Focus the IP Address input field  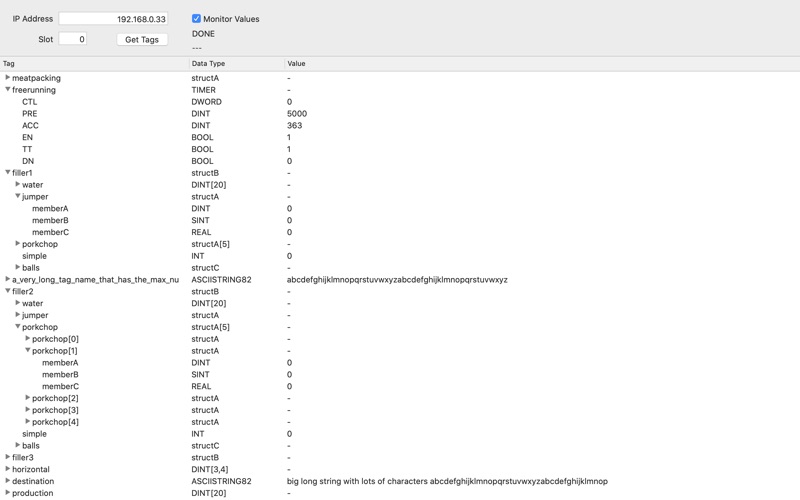click(x=113, y=19)
